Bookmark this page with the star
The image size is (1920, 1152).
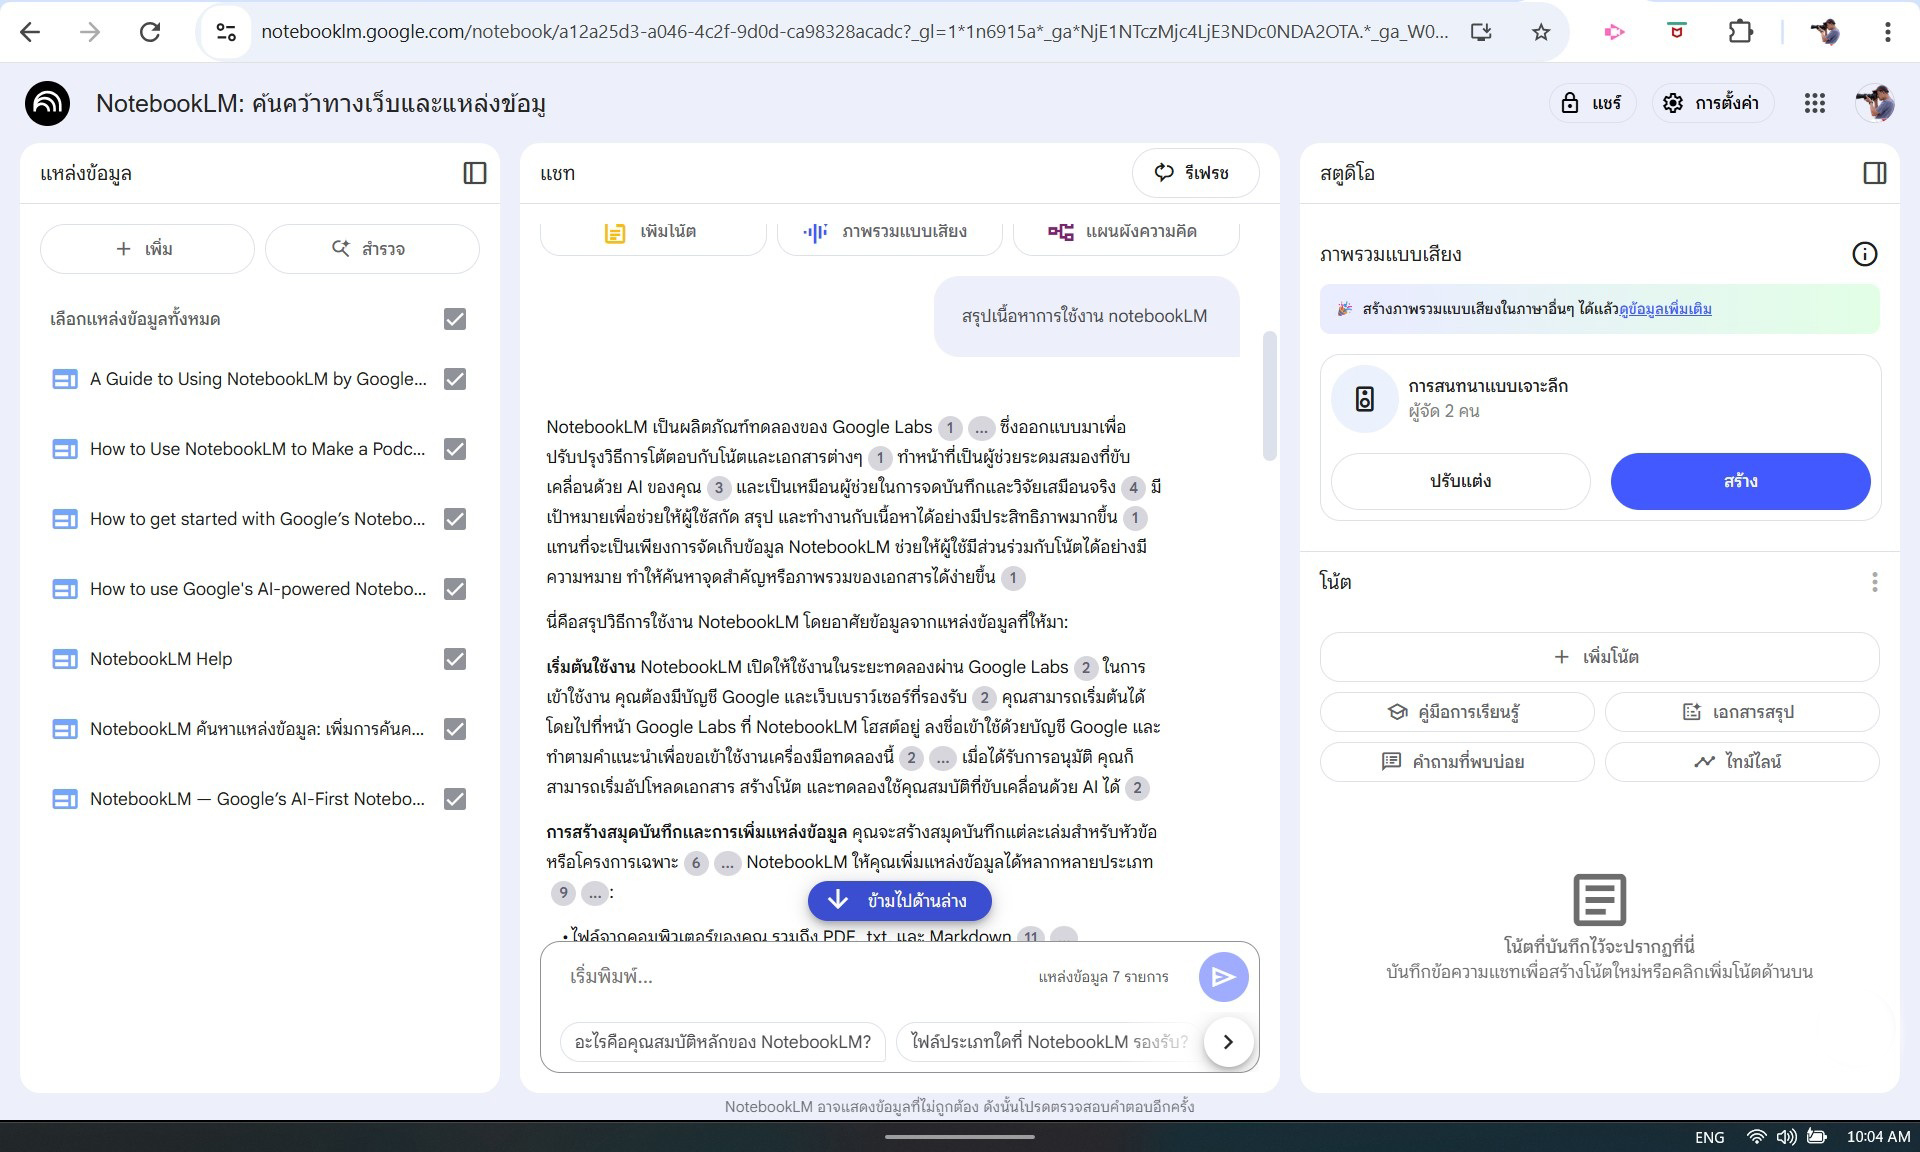pyautogui.click(x=1541, y=32)
